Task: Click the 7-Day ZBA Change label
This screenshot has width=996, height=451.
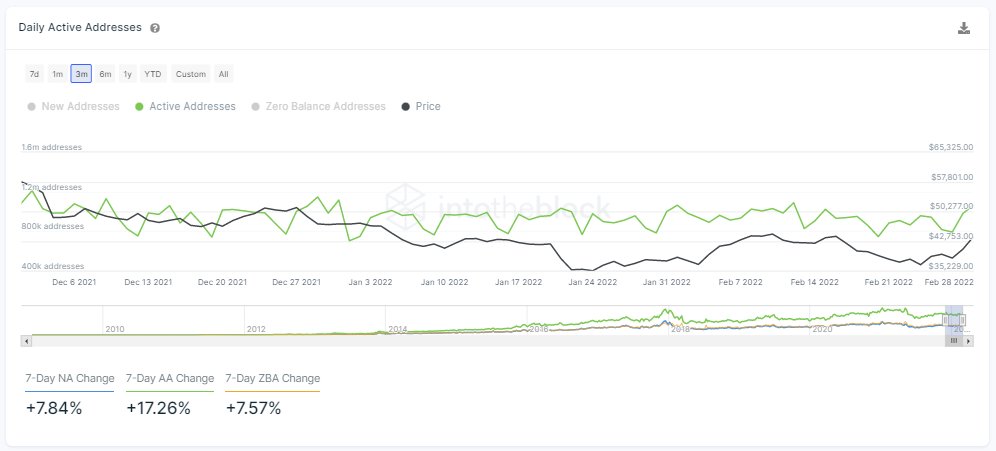Action: [x=273, y=379]
